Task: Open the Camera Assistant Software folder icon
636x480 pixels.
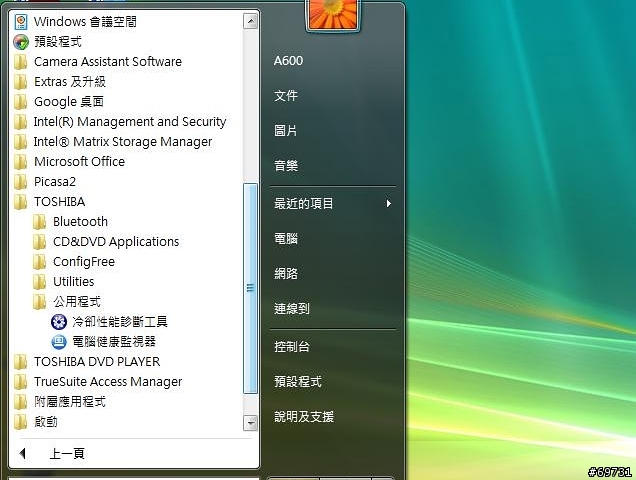Action: coord(20,62)
